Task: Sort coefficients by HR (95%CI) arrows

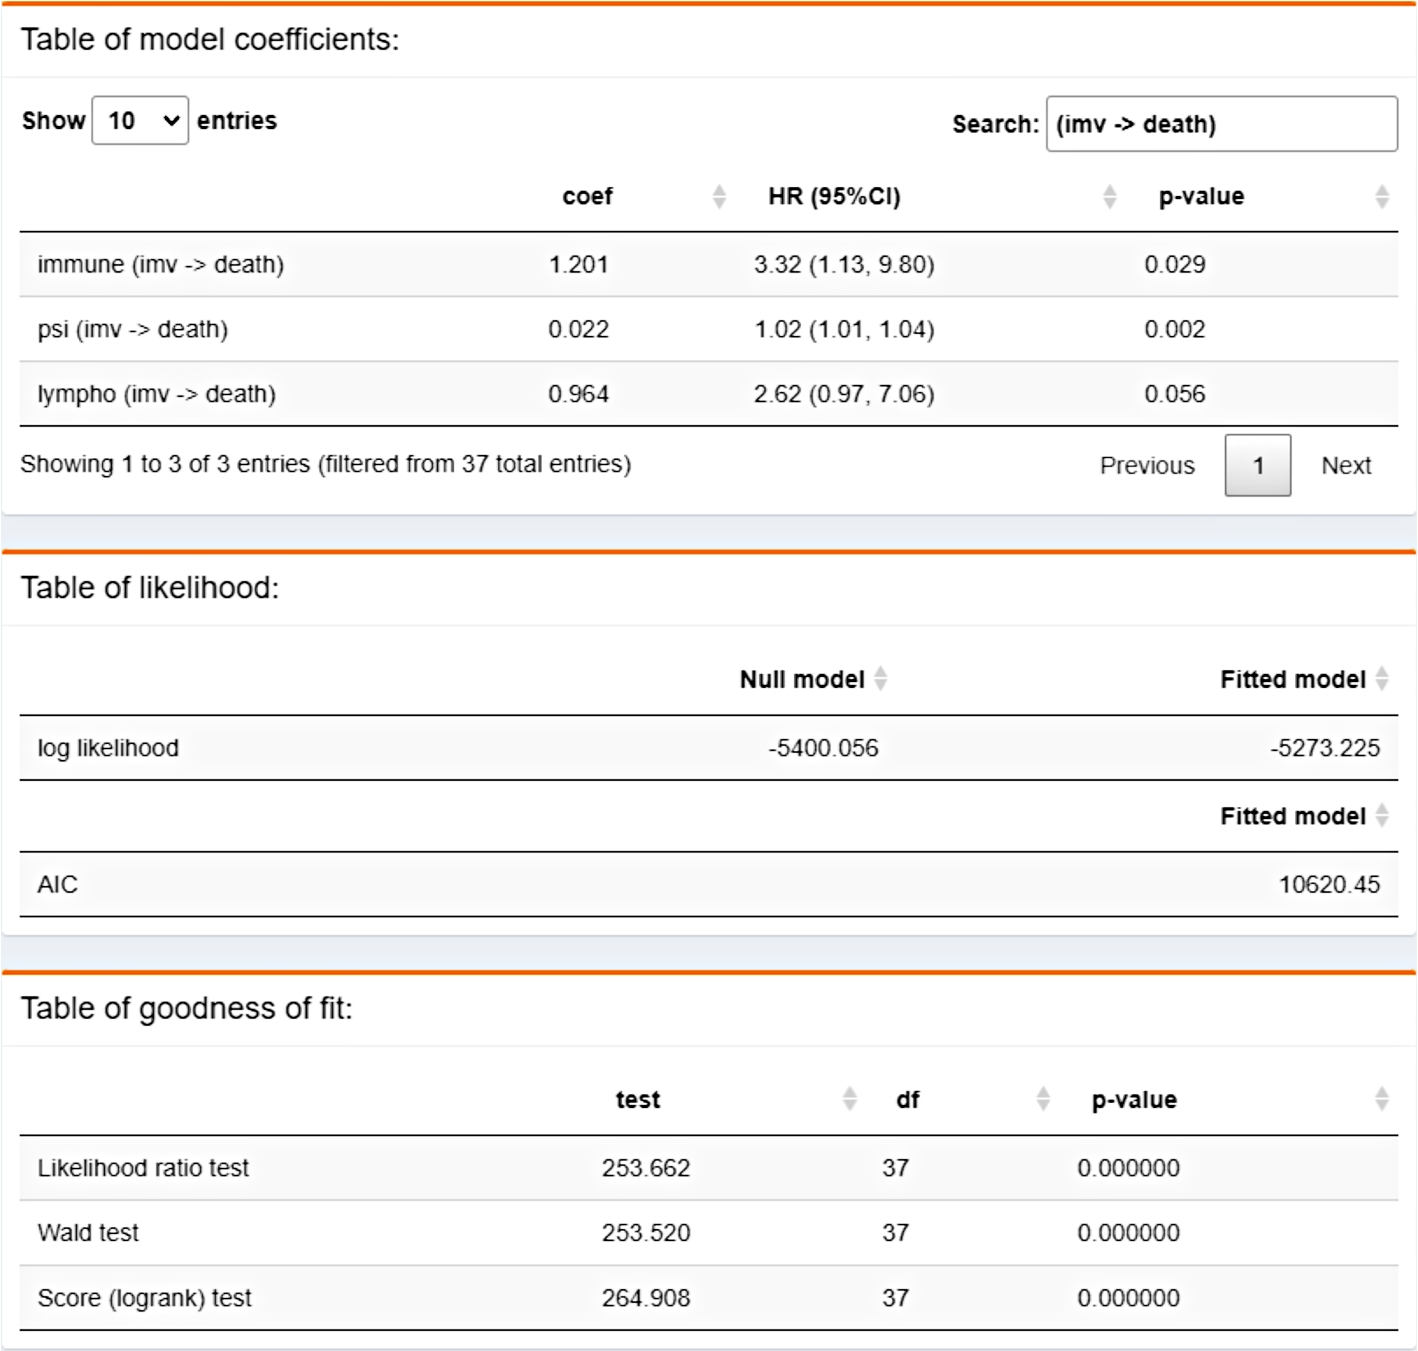Action: click(1109, 197)
